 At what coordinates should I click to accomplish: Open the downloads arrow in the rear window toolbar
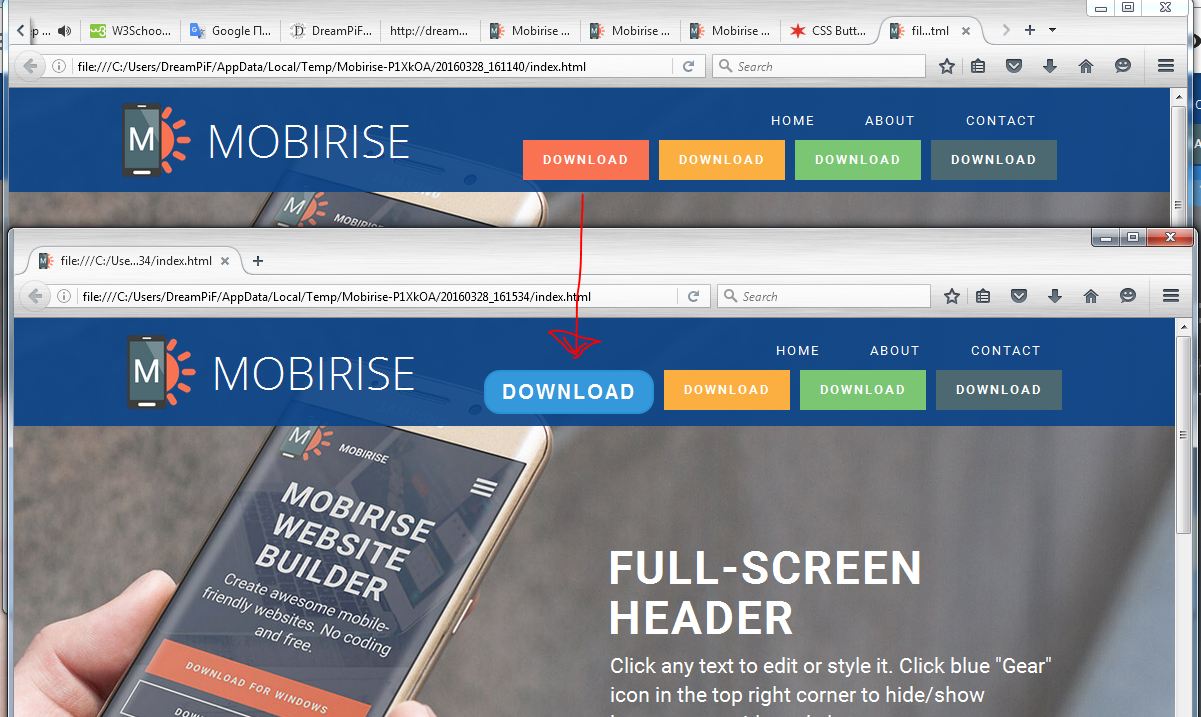tap(1049, 66)
